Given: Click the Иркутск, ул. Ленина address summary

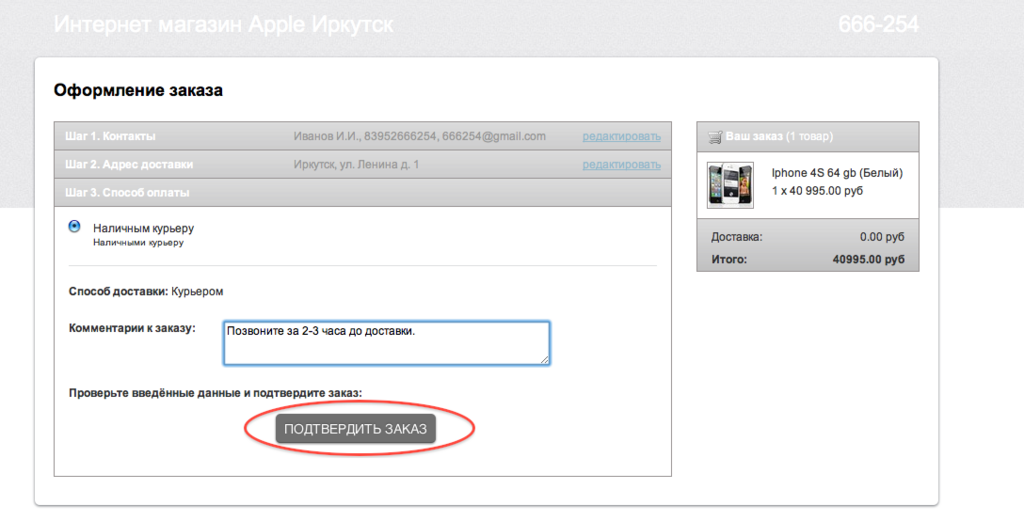Looking at the screenshot, I should [x=356, y=165].
